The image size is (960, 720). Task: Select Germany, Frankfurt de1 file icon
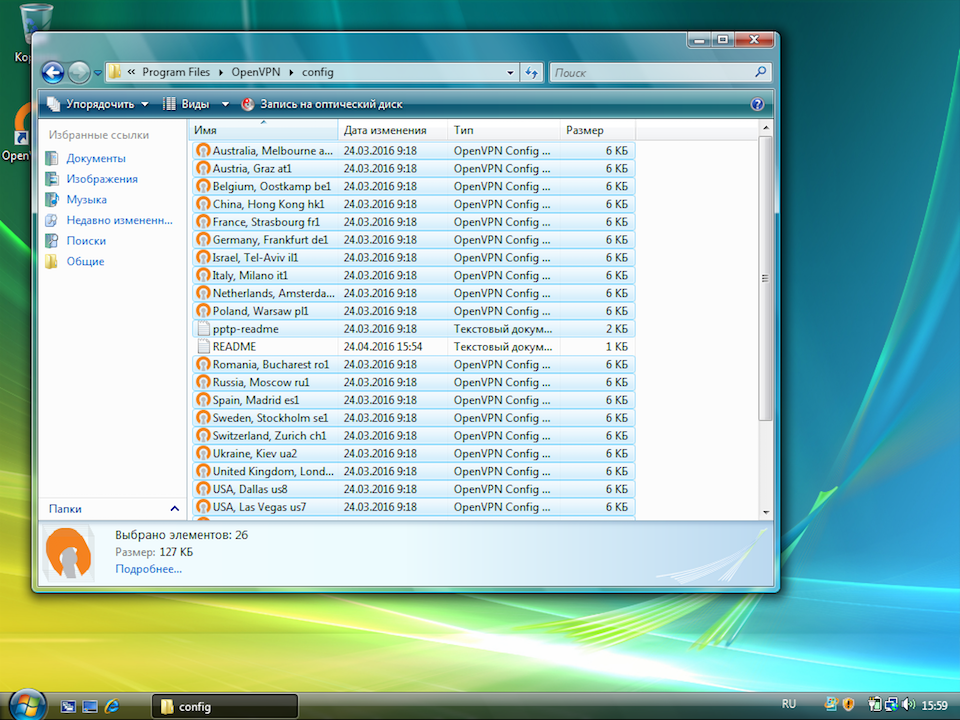[x=203, y=239]
